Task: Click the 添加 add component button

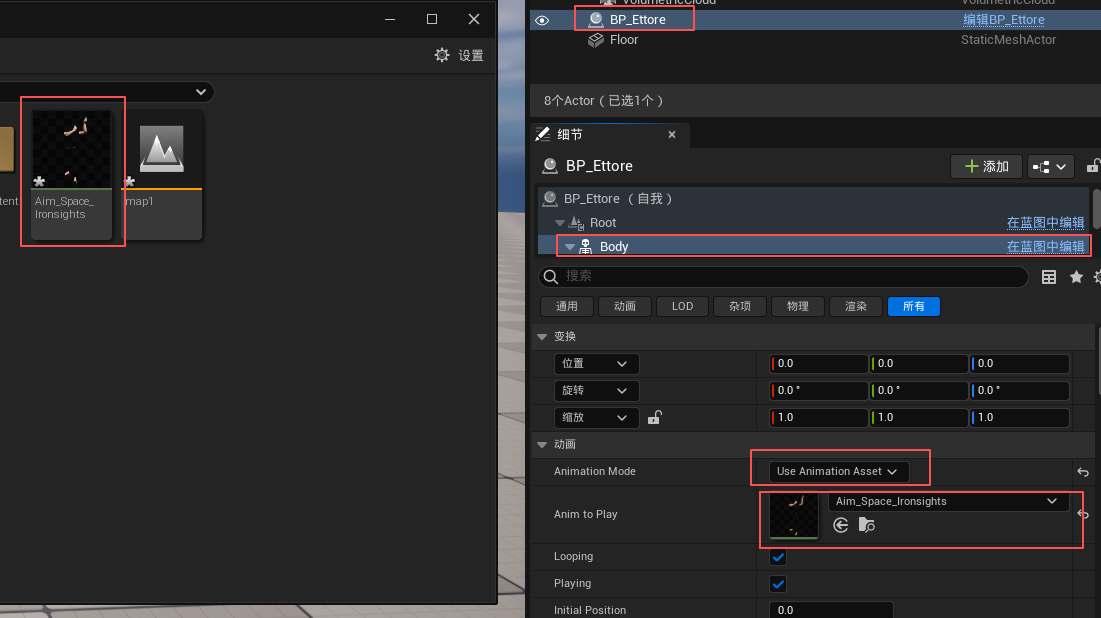Action: pos(986,166)
